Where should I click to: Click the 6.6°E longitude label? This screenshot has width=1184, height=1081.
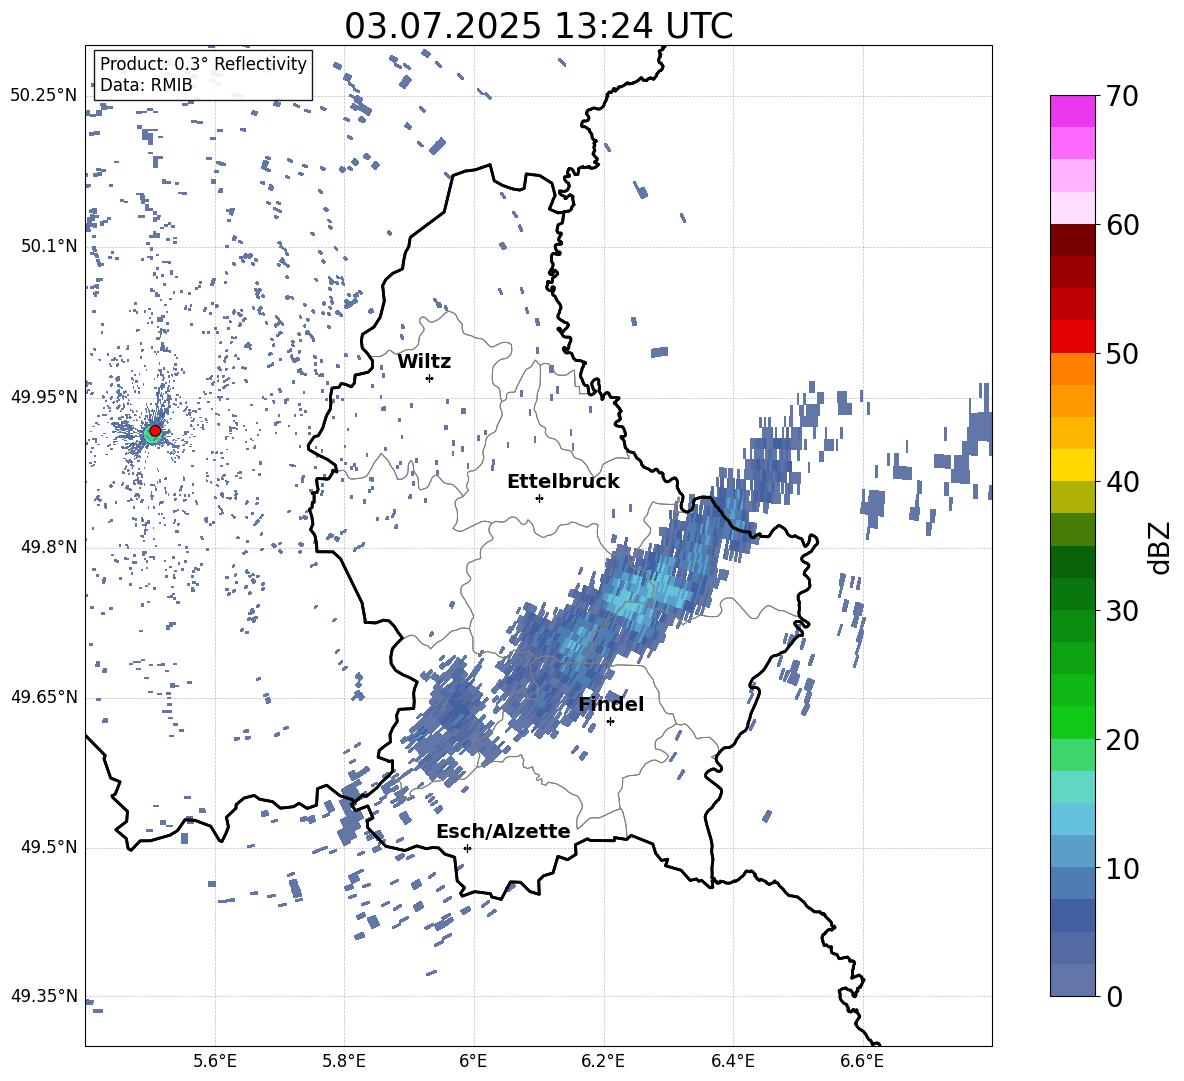click(x=862, y=1061)
